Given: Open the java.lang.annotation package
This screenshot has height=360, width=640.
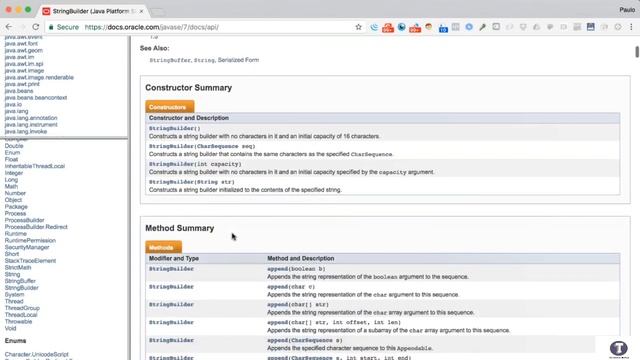Looking at the screenshot, I should [x=31, y=118].
